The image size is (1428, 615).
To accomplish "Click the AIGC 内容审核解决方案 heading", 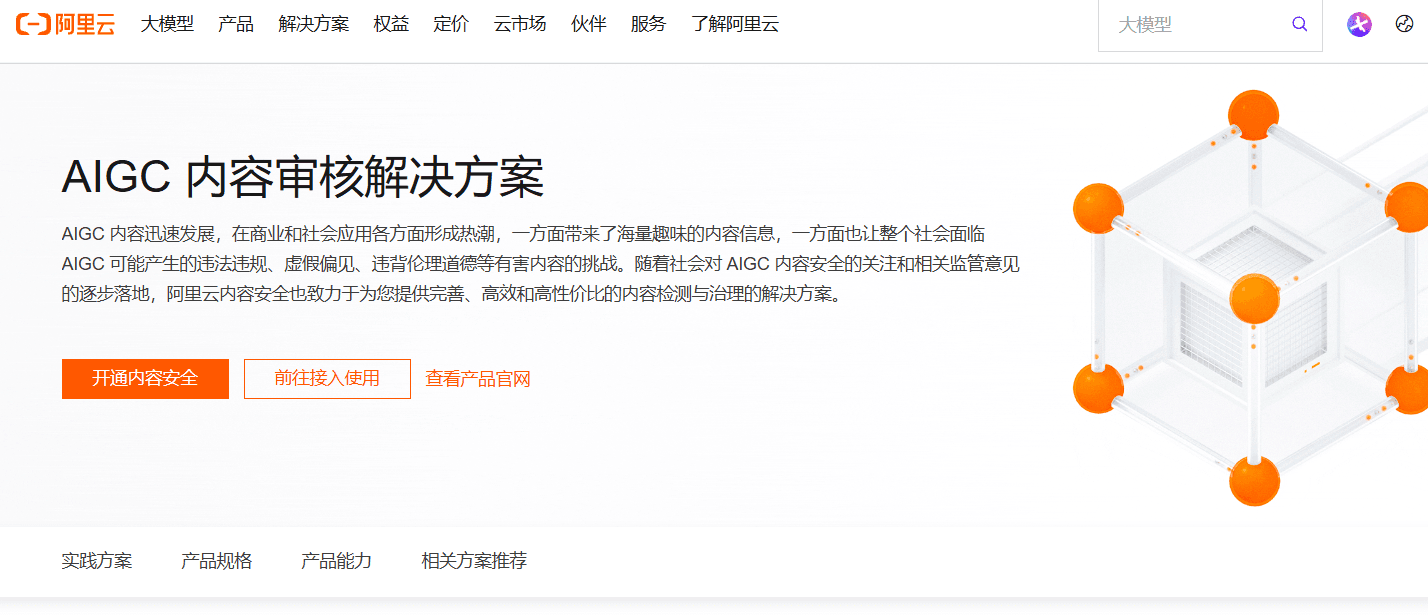I will click(x=303, y=179).
